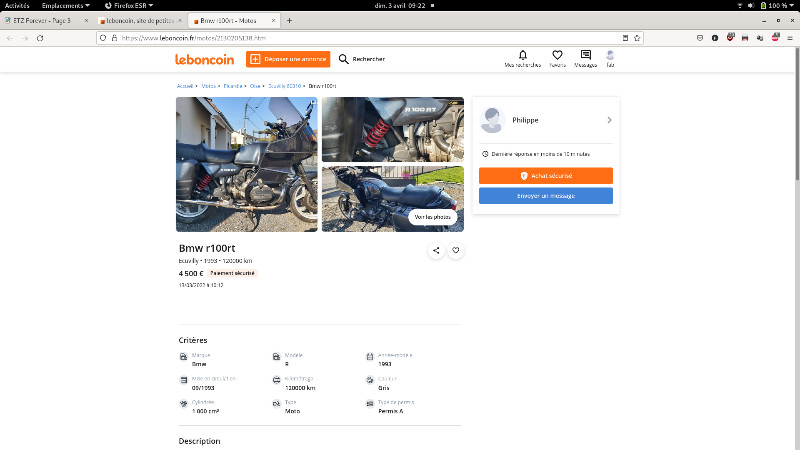Open the main large motorcycle photo
Screen dimensions: 800x450
coord(246,164)
